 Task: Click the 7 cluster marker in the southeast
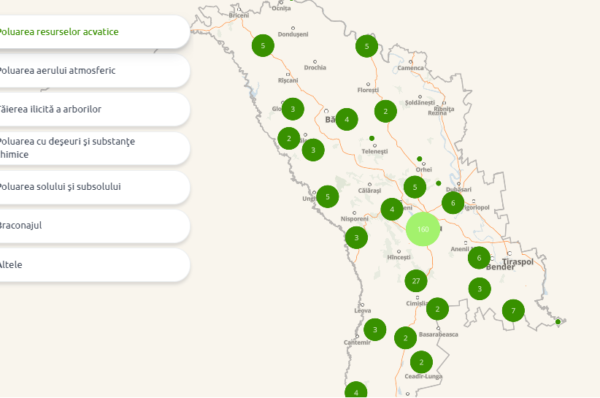[x=513, y=311]
